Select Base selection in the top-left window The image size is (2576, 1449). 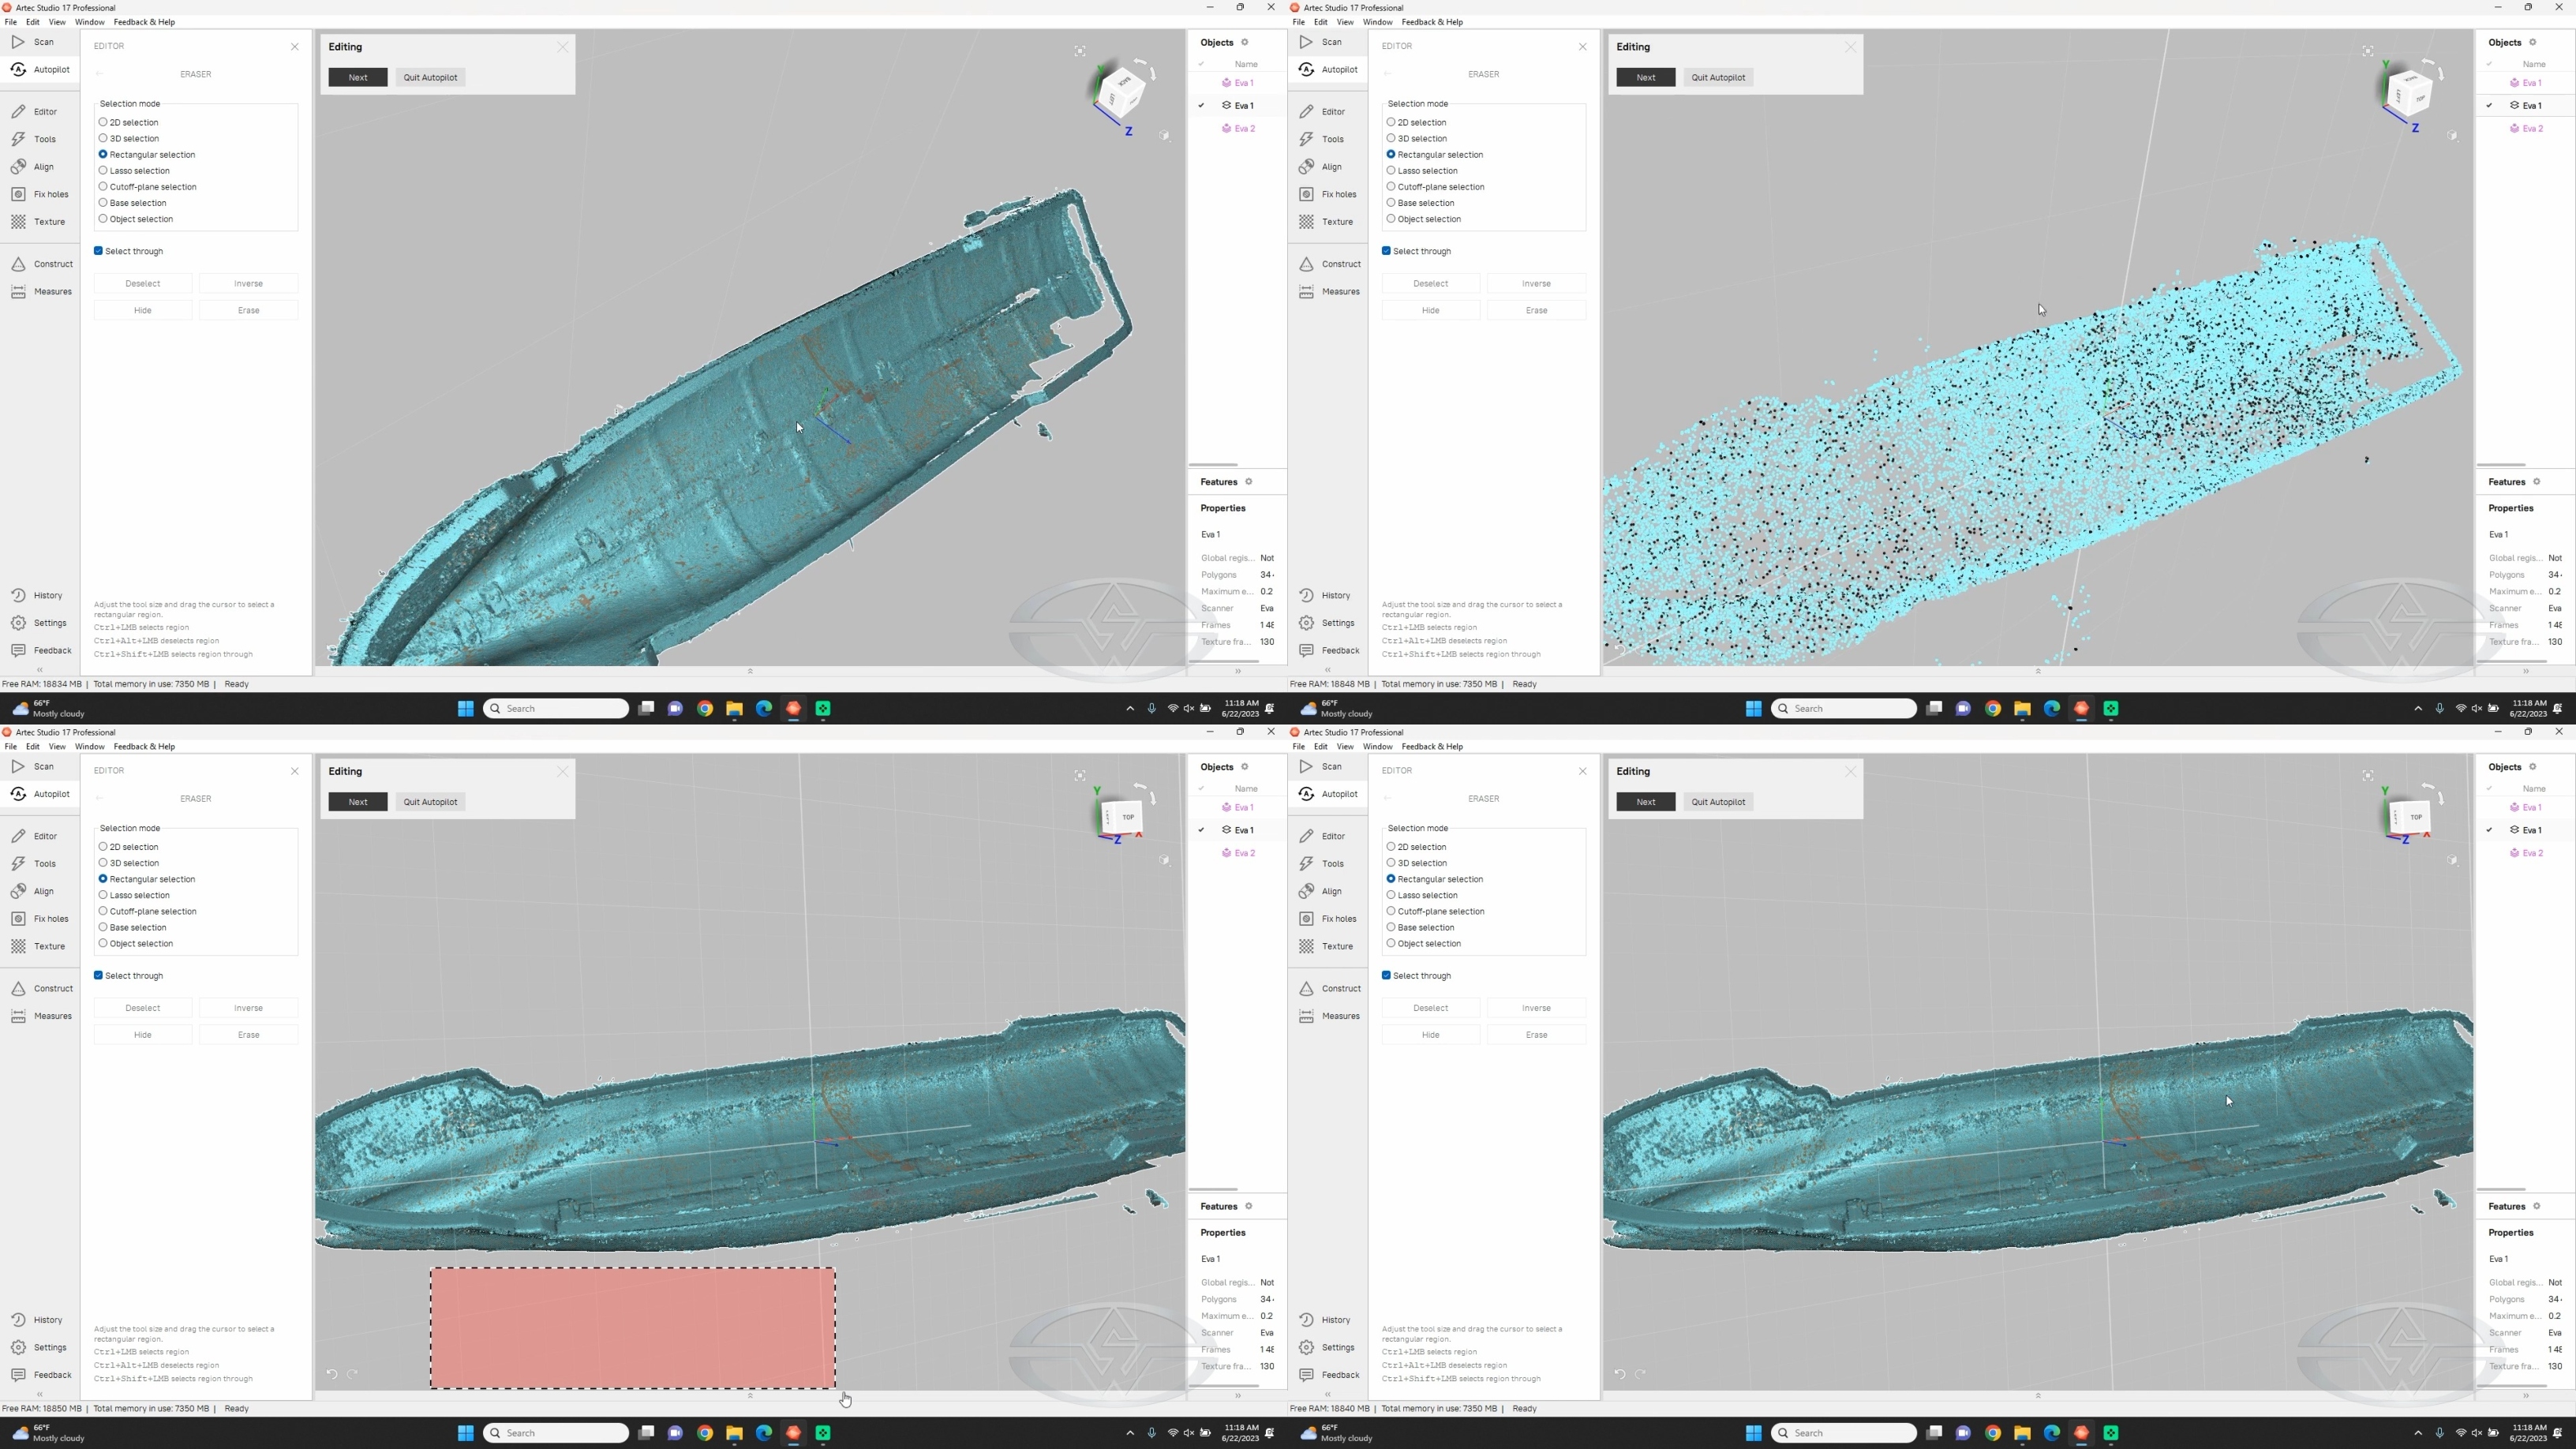click(x=133, y=203)
